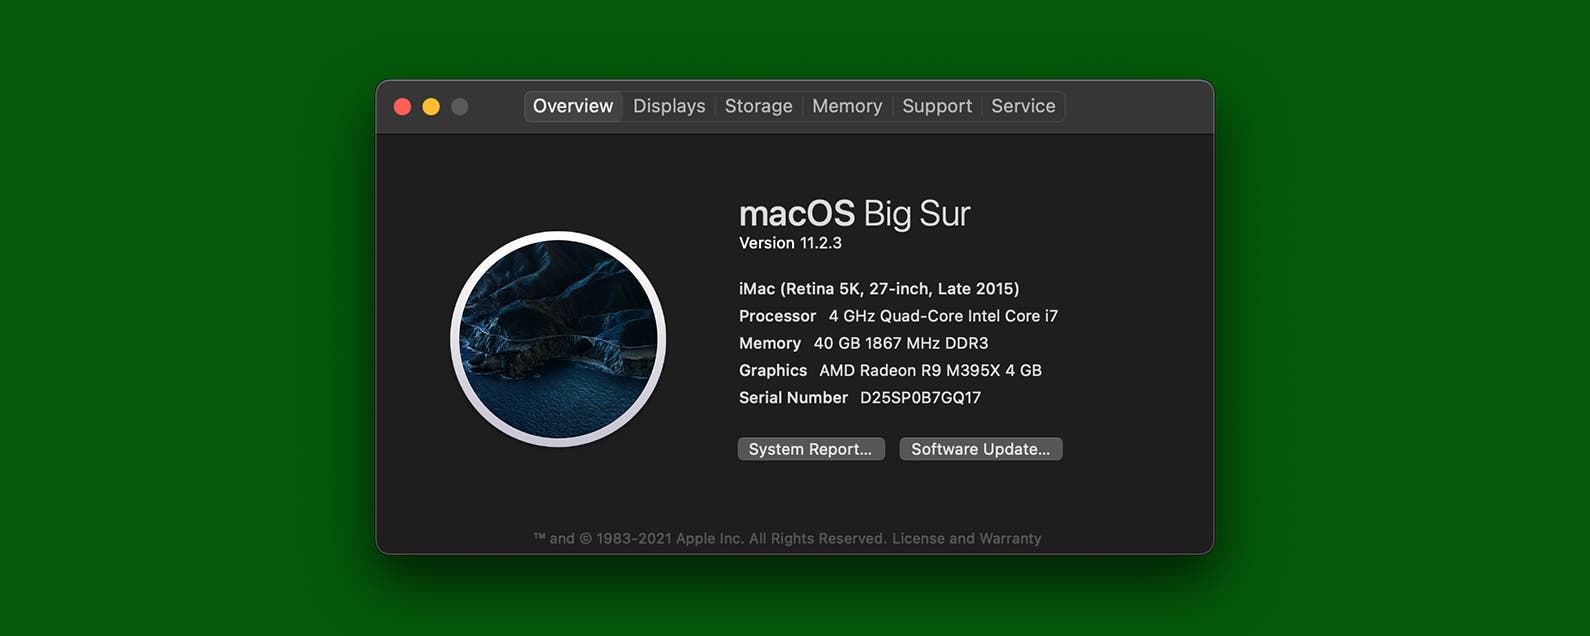Image resolution: width=1590 pixels, height=636 pixels.
Task: Switch to the Overview tab
Action: (x=573, y=106)
